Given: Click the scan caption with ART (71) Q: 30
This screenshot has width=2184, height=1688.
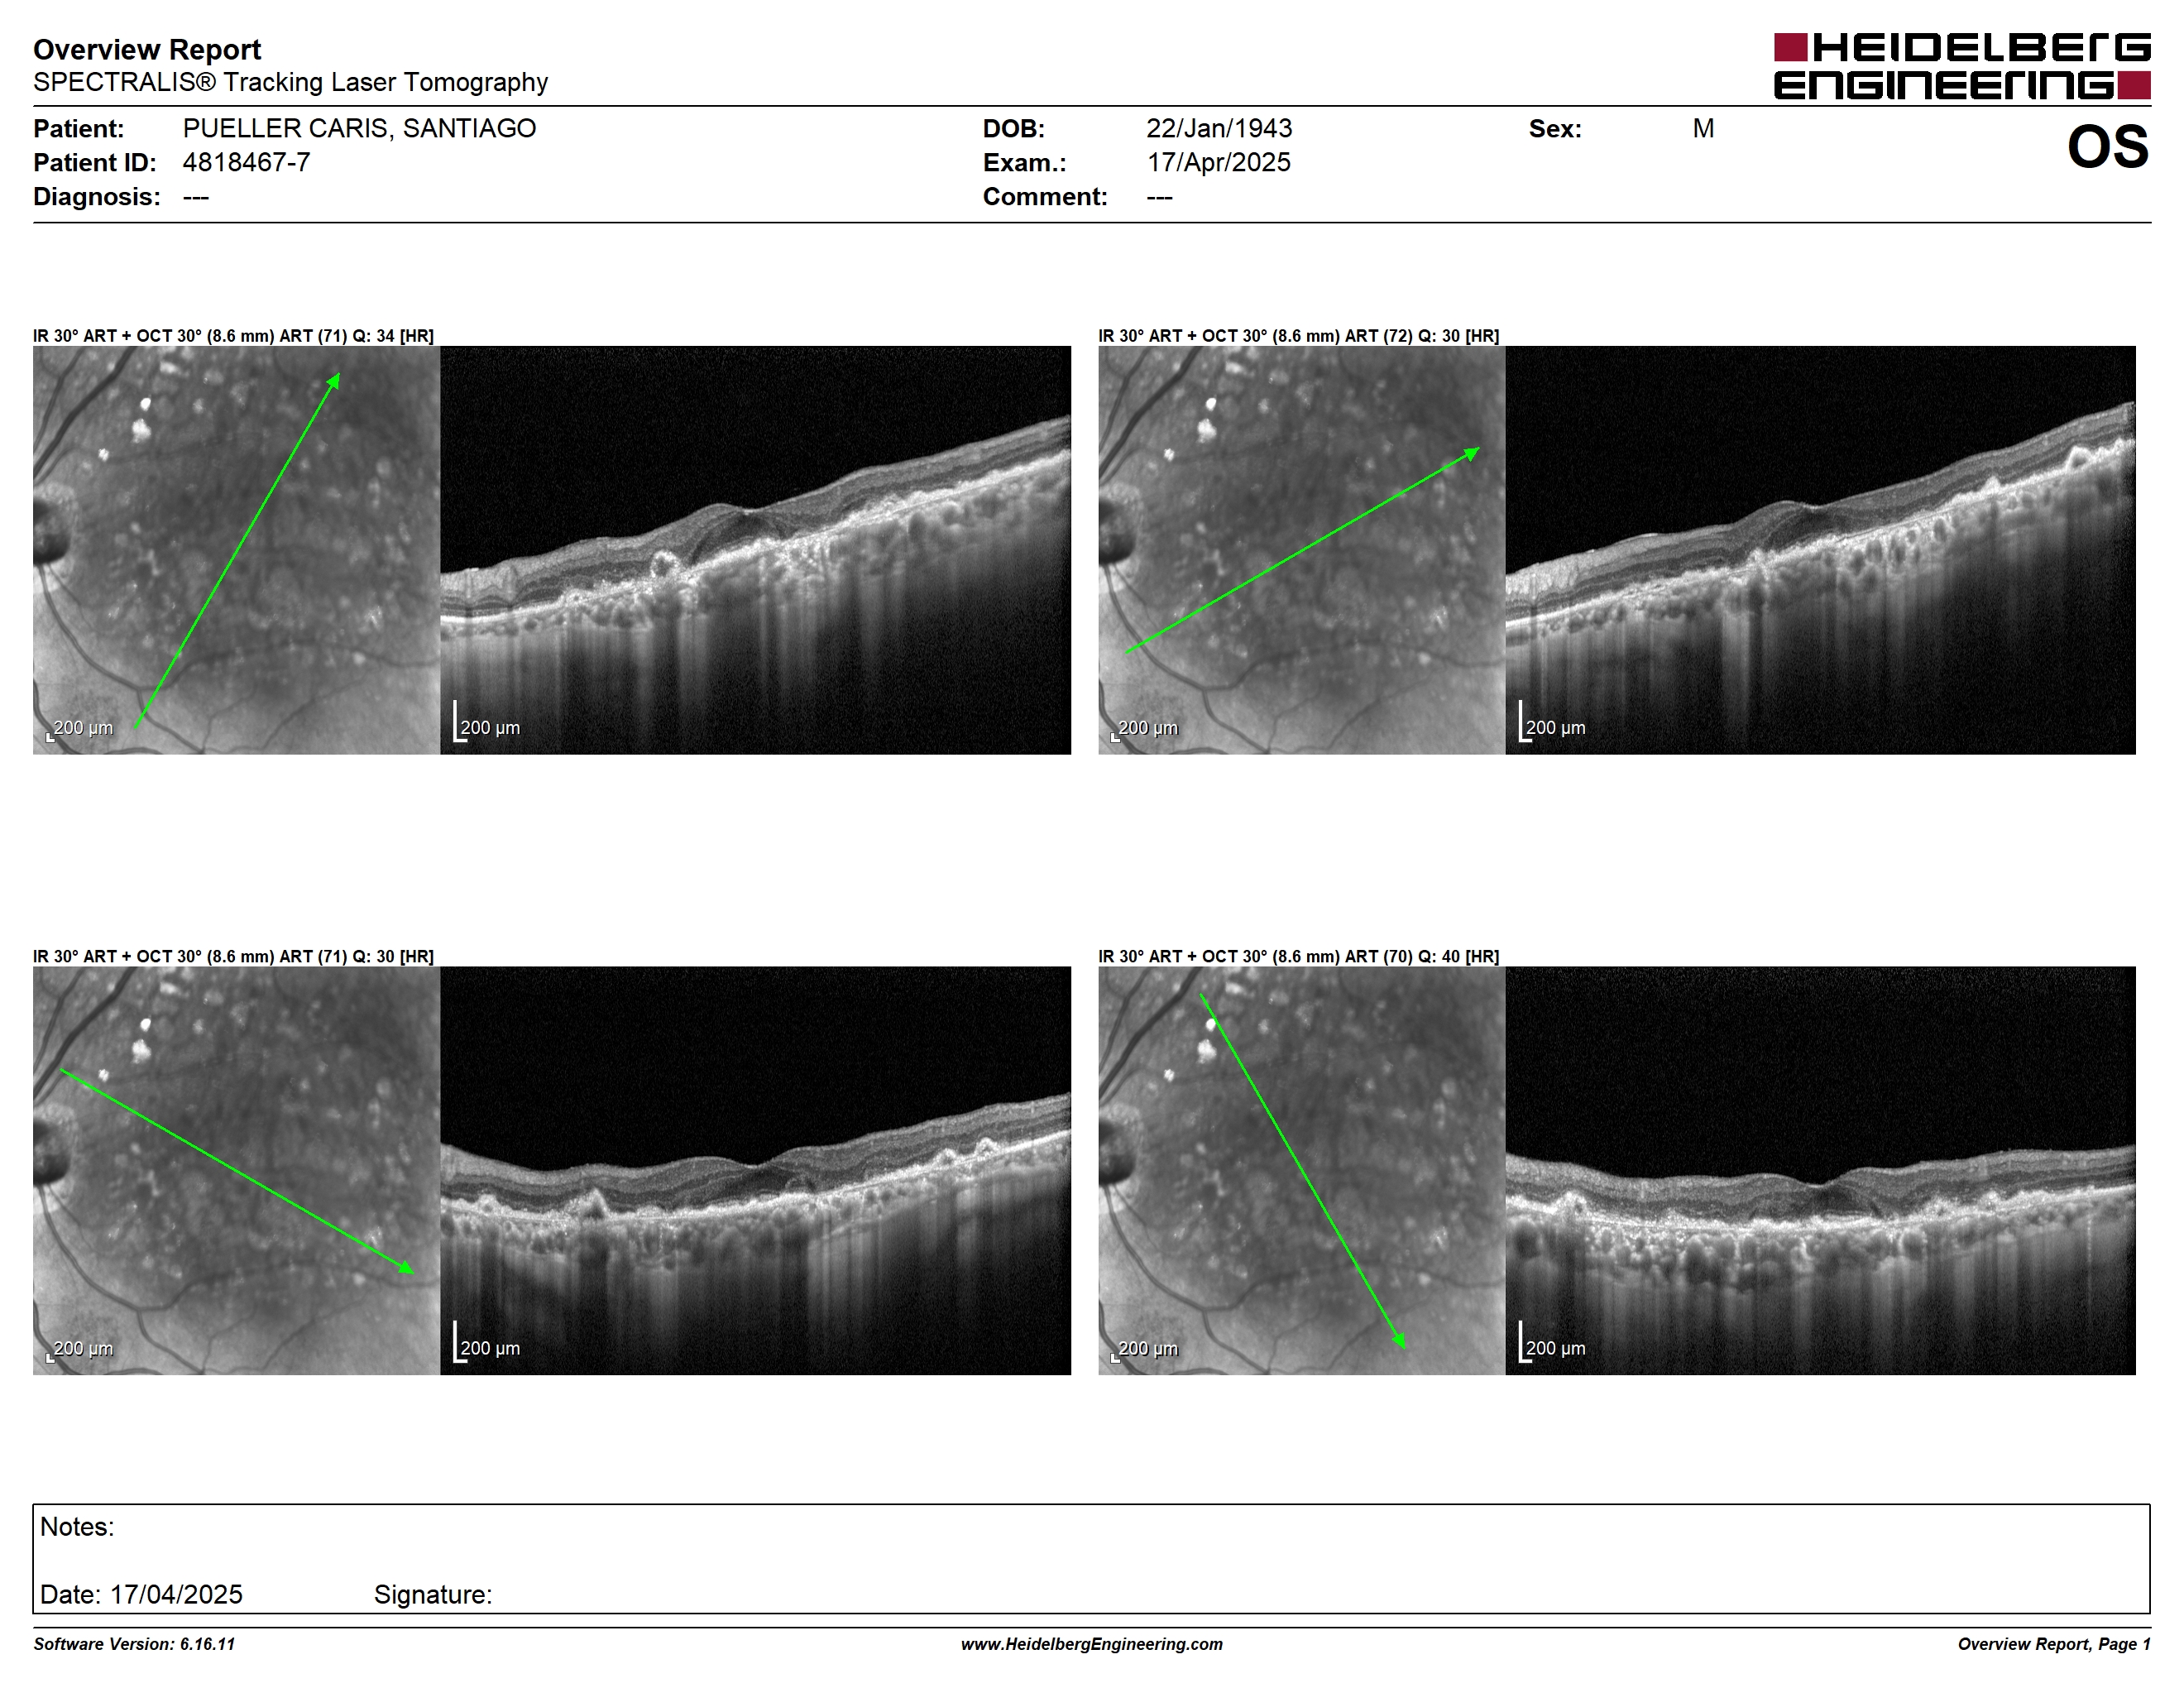Looking at the screenshot, I should [x=233, y=956].
